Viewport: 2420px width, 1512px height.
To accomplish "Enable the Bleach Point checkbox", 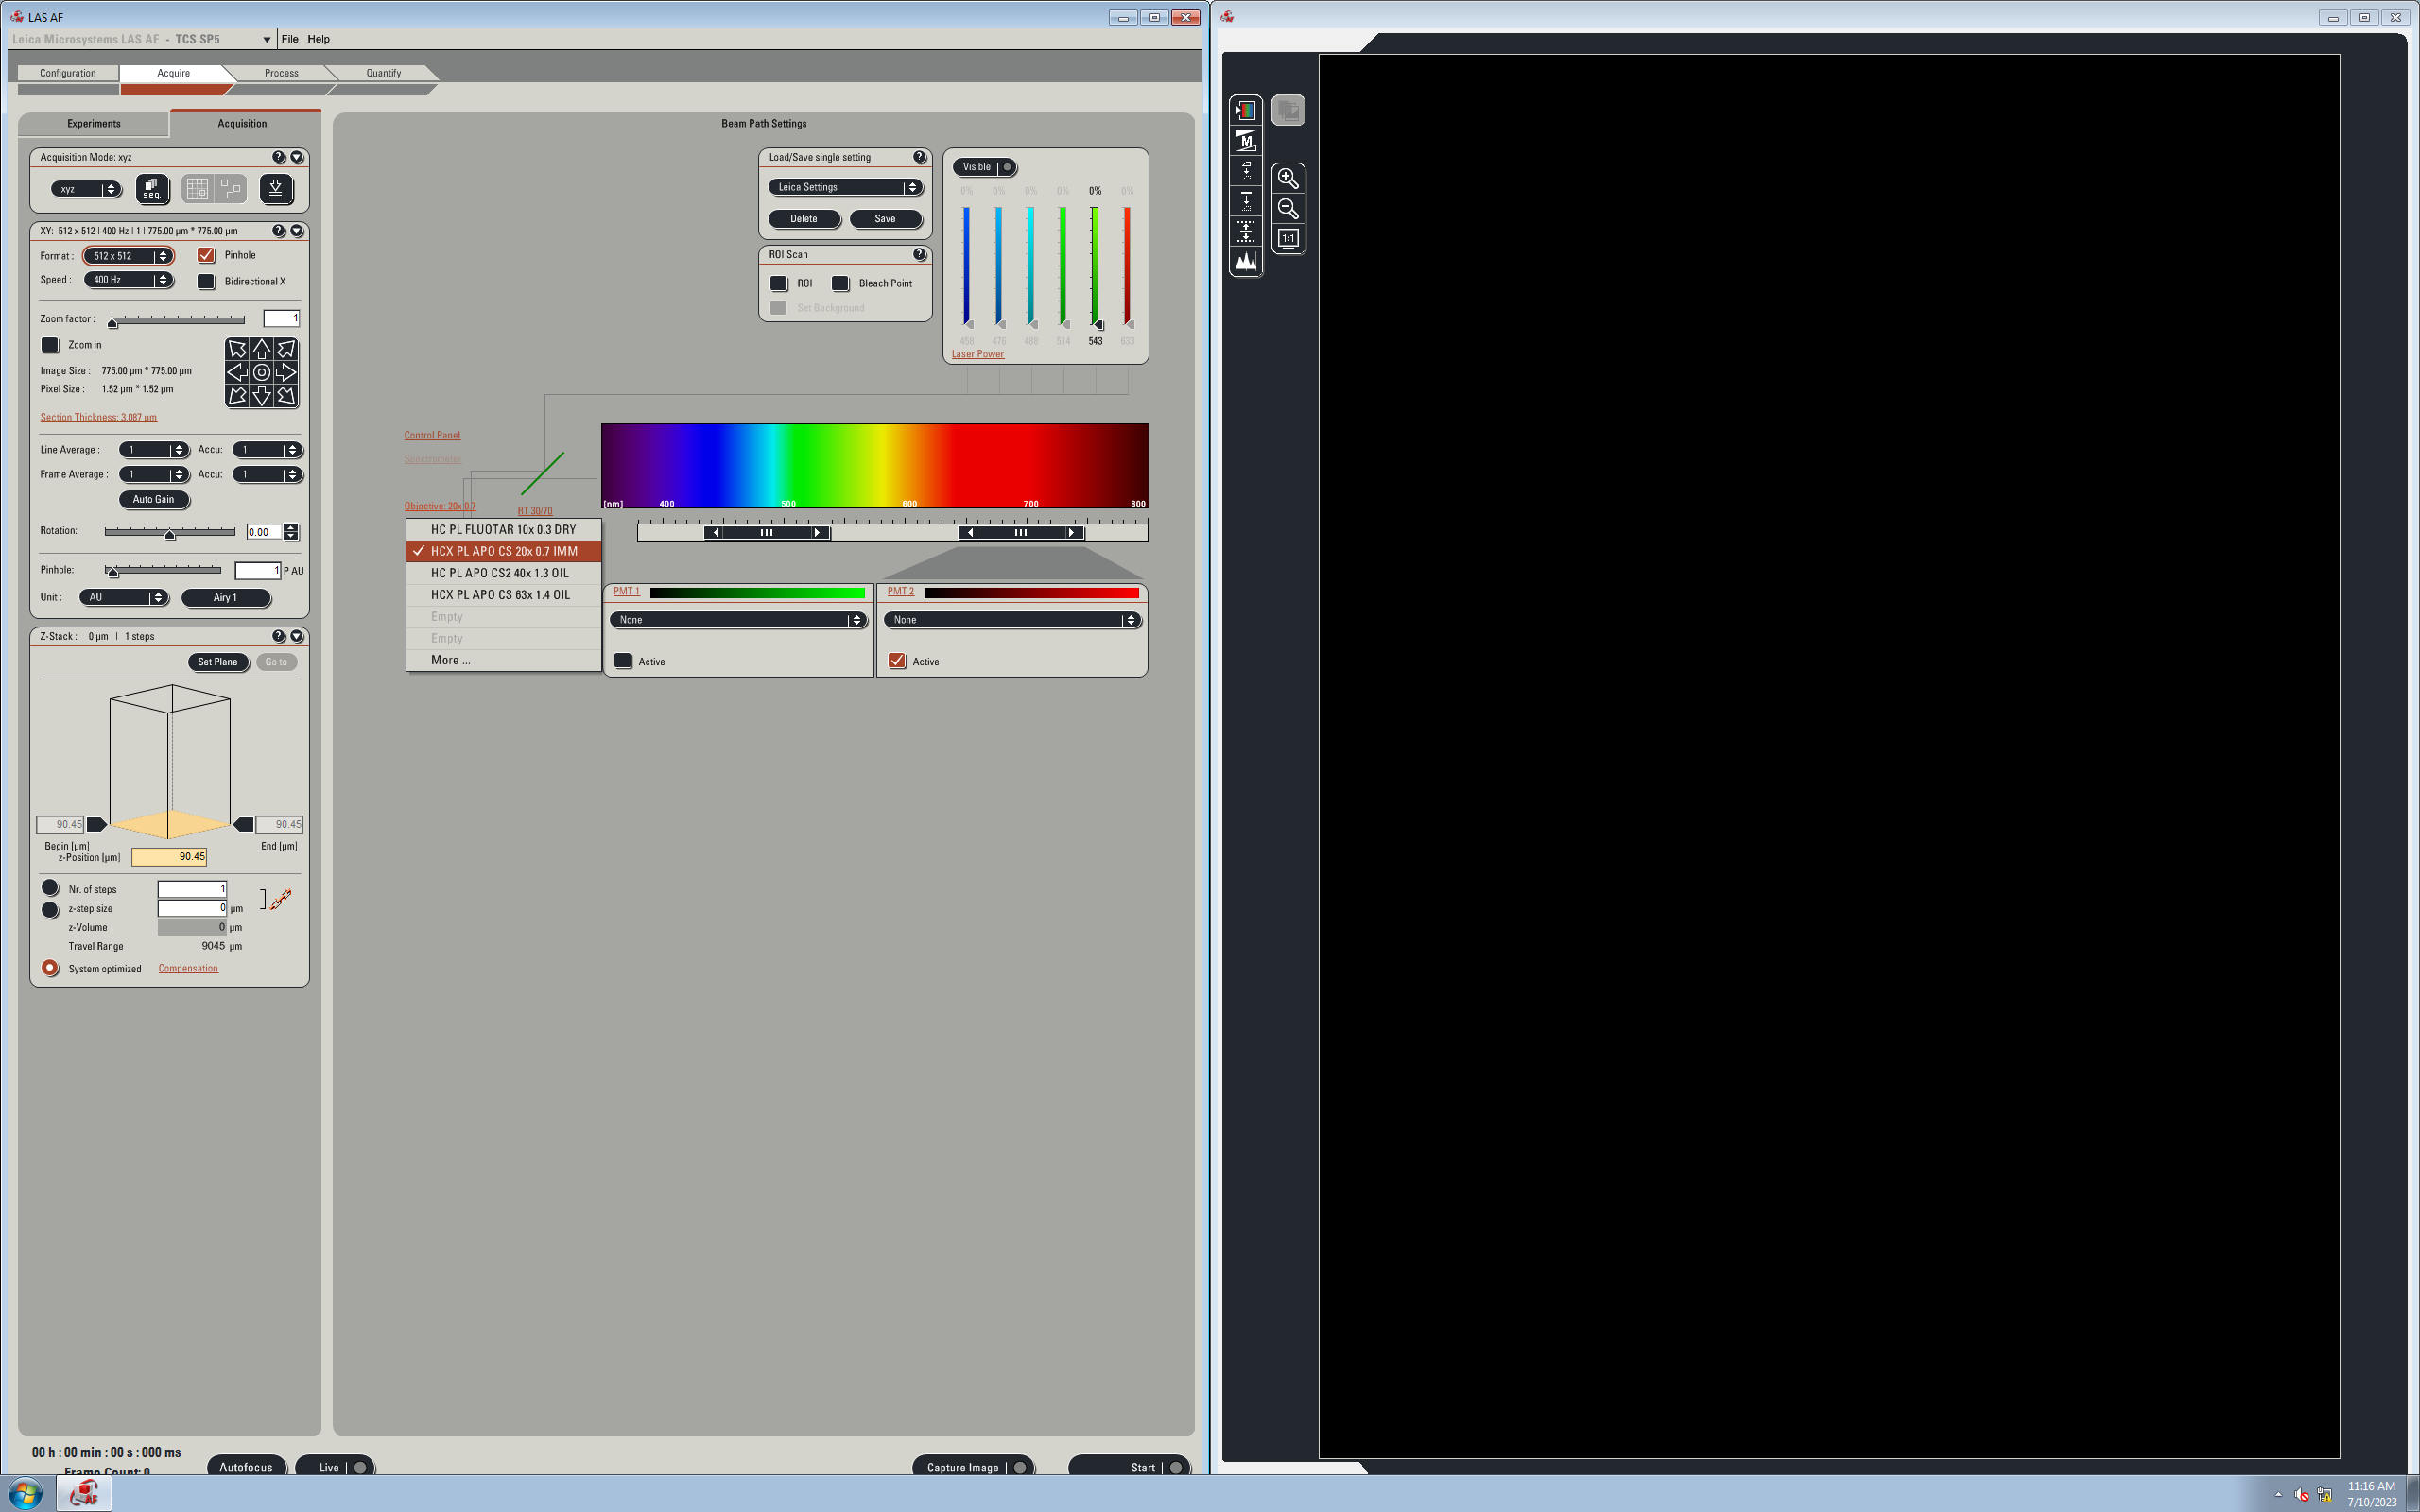I will tap(841, 283).
